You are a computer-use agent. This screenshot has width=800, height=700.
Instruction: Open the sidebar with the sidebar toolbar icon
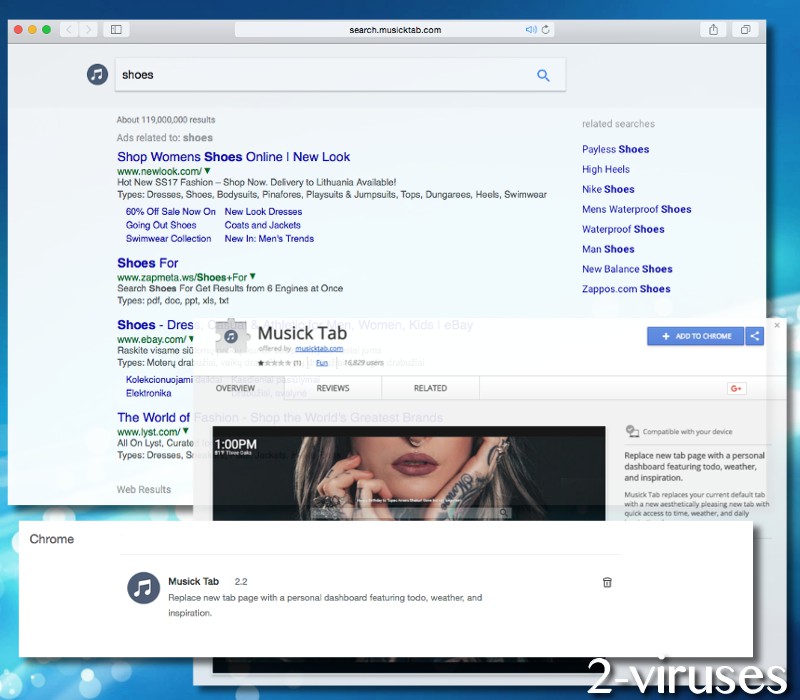click(116, 29)
